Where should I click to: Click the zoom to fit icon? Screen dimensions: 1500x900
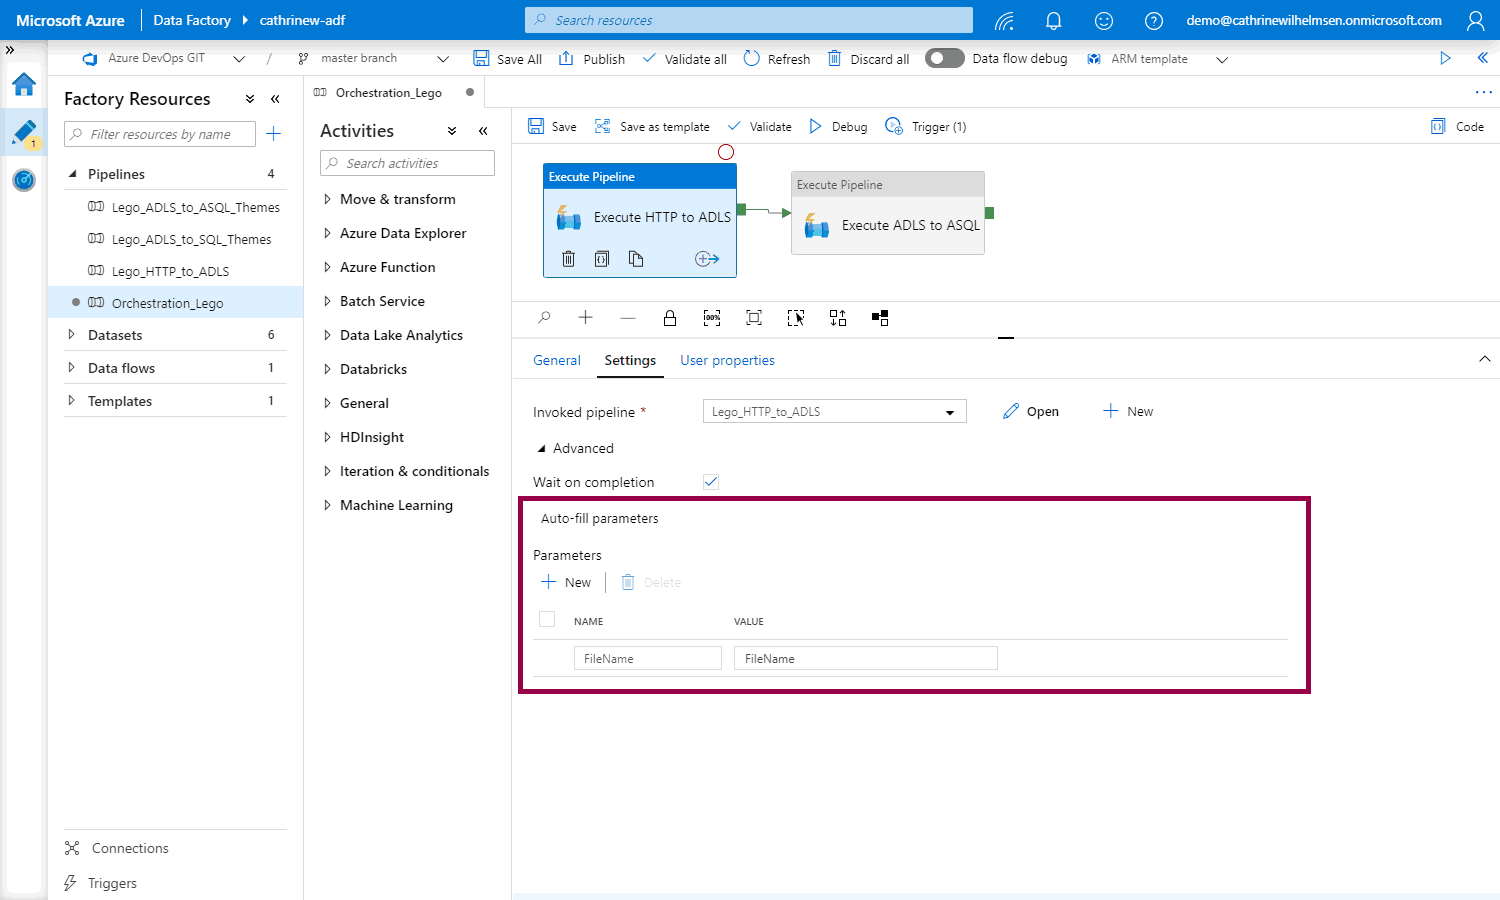pos(754,318)
